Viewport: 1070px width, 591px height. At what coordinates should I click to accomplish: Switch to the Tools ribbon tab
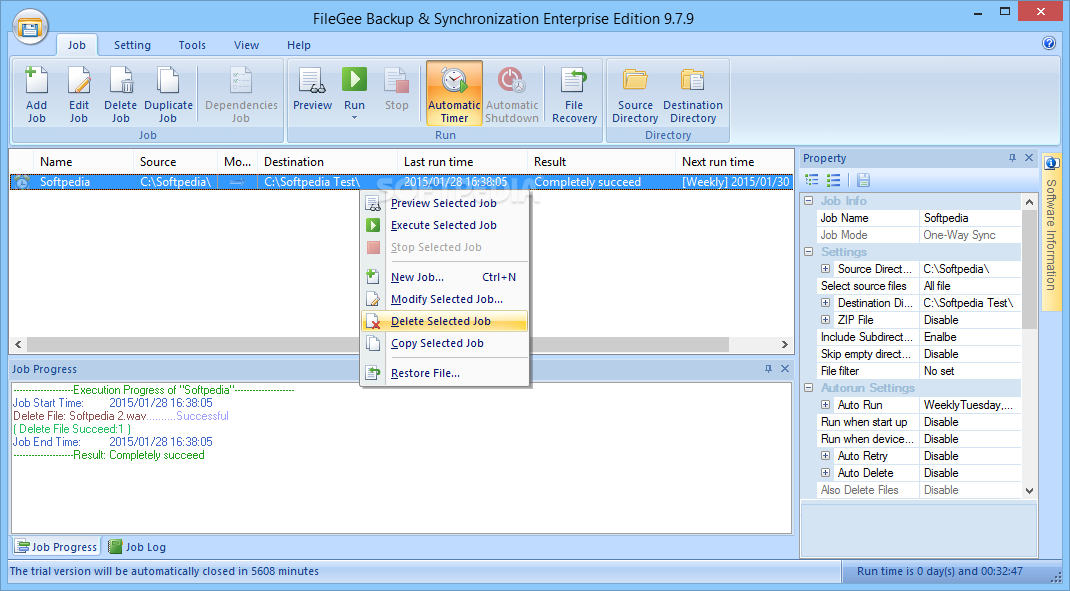192,45
